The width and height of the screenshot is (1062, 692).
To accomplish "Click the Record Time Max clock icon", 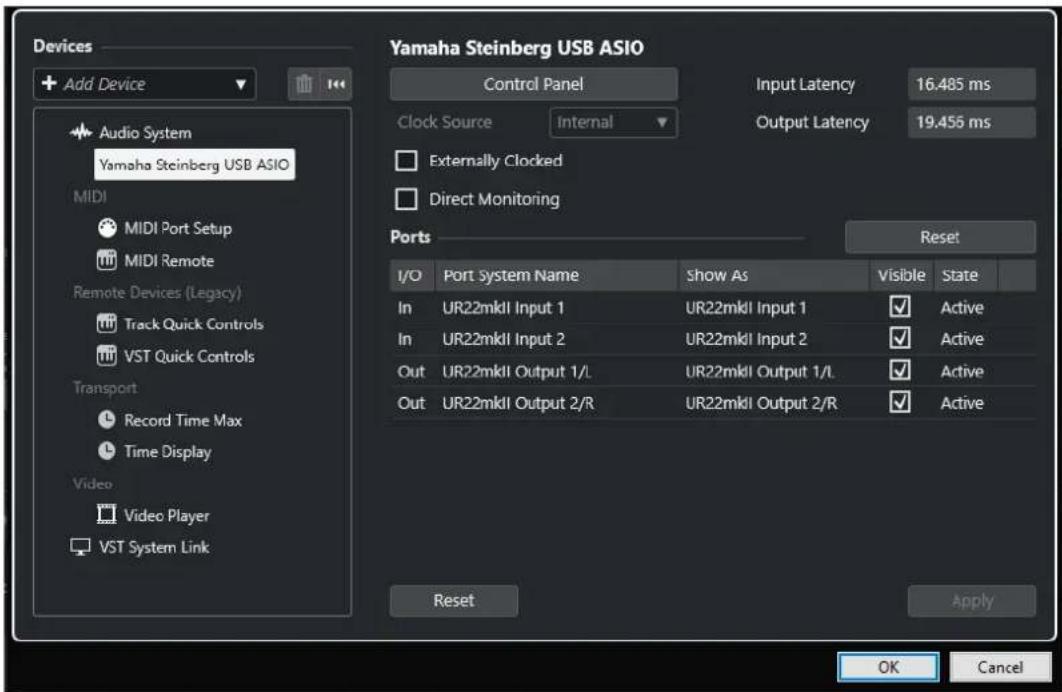I will tap(107, 420).
